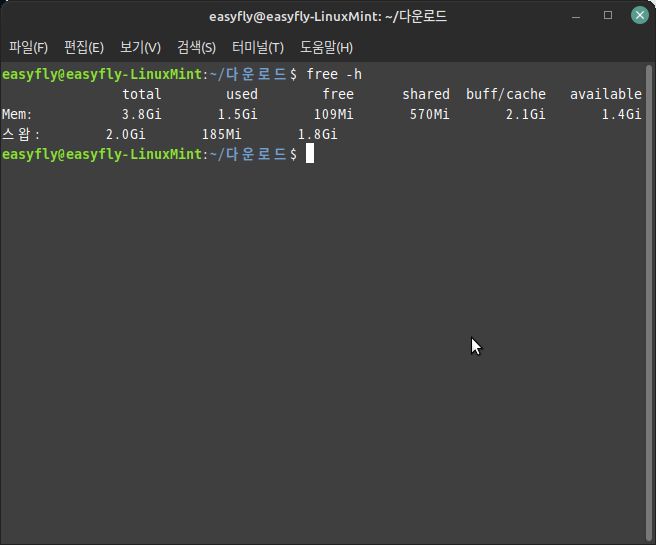Image resolution: width=656 pixels, height=545 pixels.
Task: Minimize the terminal window
Action: point(576,17)
